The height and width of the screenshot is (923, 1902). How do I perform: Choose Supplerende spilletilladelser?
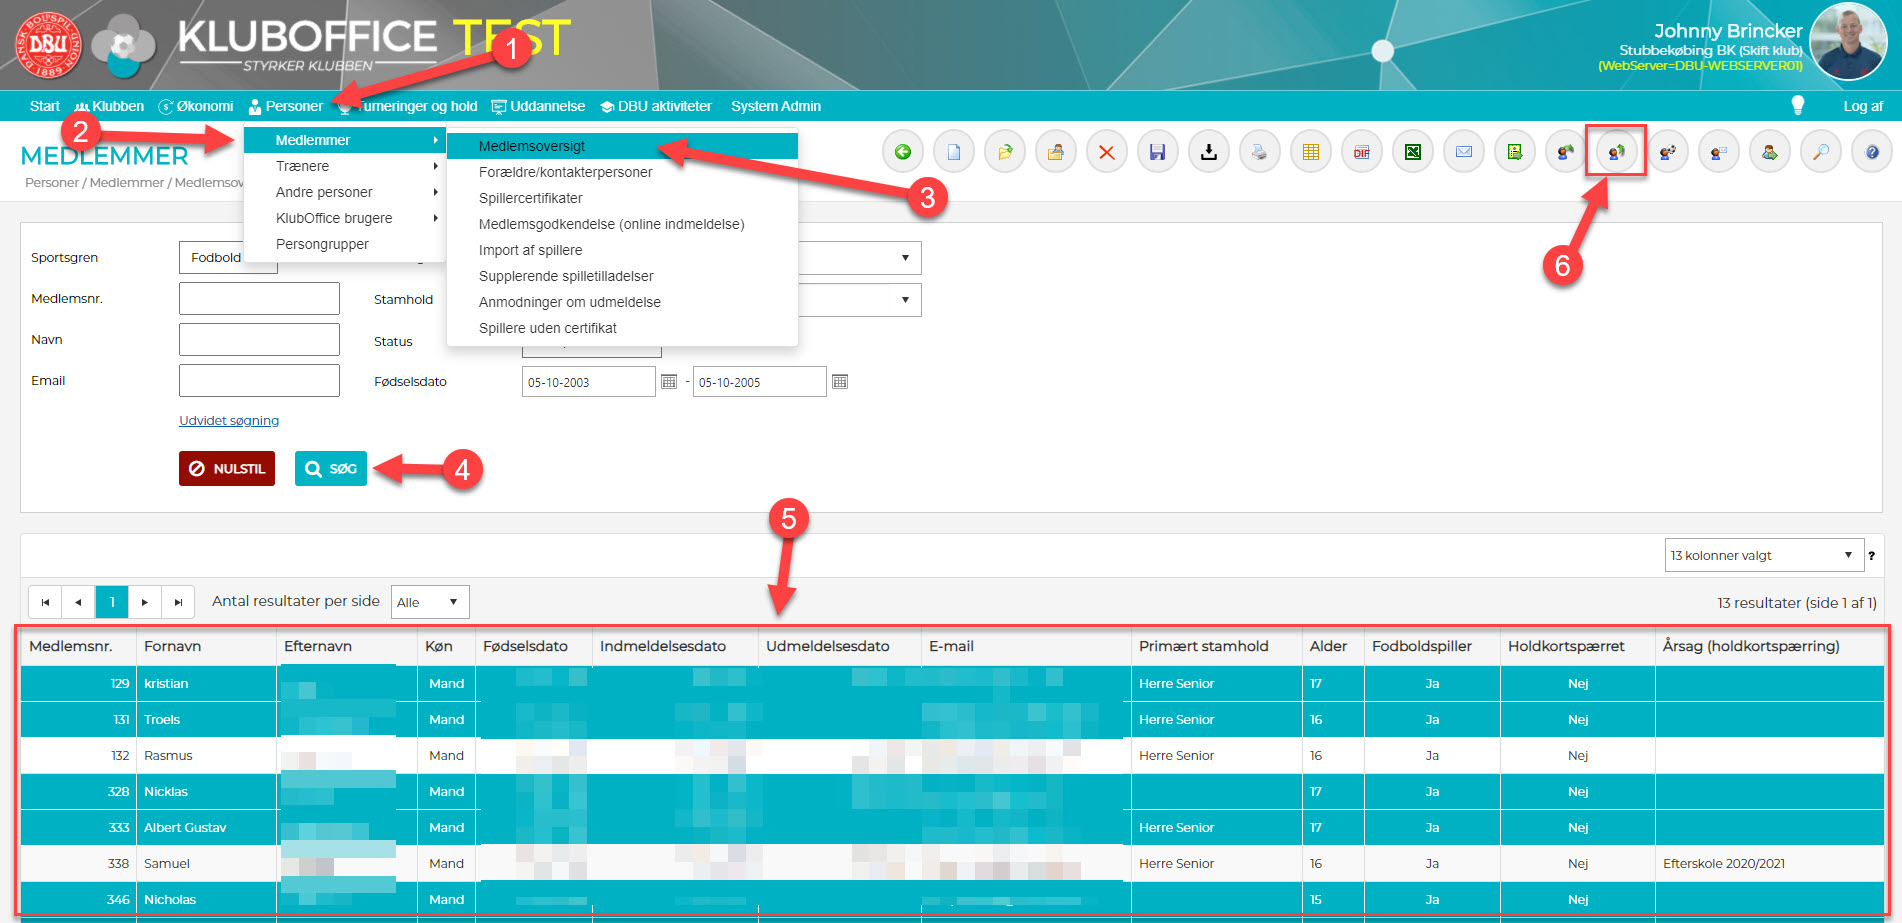[x=622, y=276]
